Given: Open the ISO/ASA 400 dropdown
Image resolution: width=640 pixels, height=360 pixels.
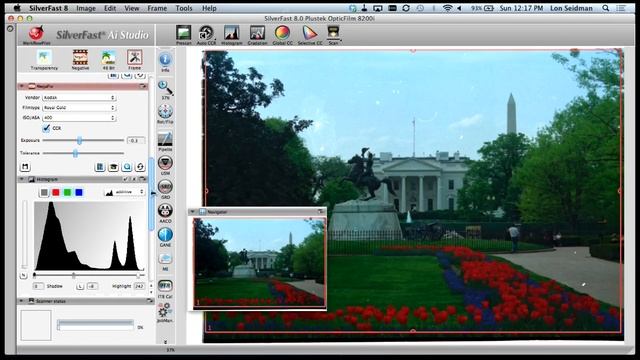Looking at the screenshot, I should tap(80, 118).
